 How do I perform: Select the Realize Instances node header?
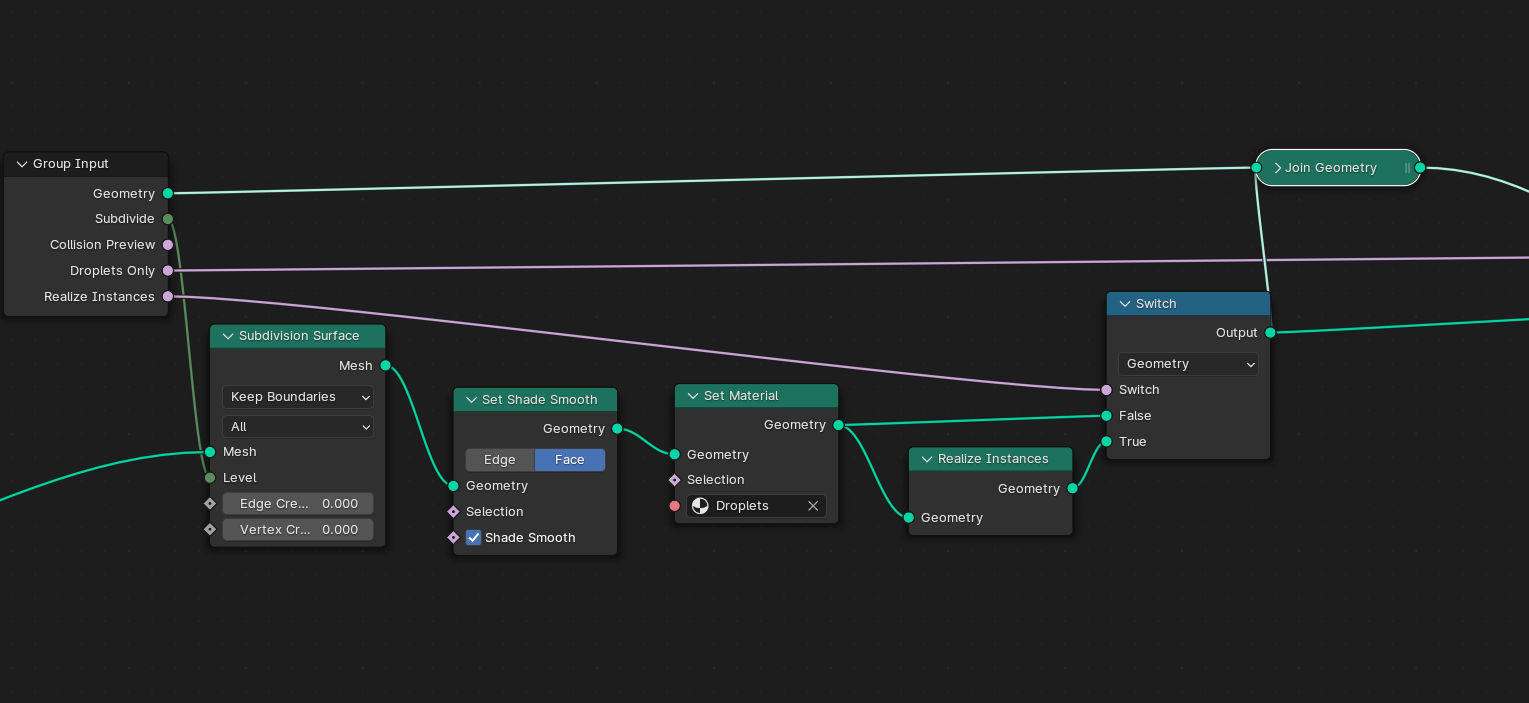(990, 459)
